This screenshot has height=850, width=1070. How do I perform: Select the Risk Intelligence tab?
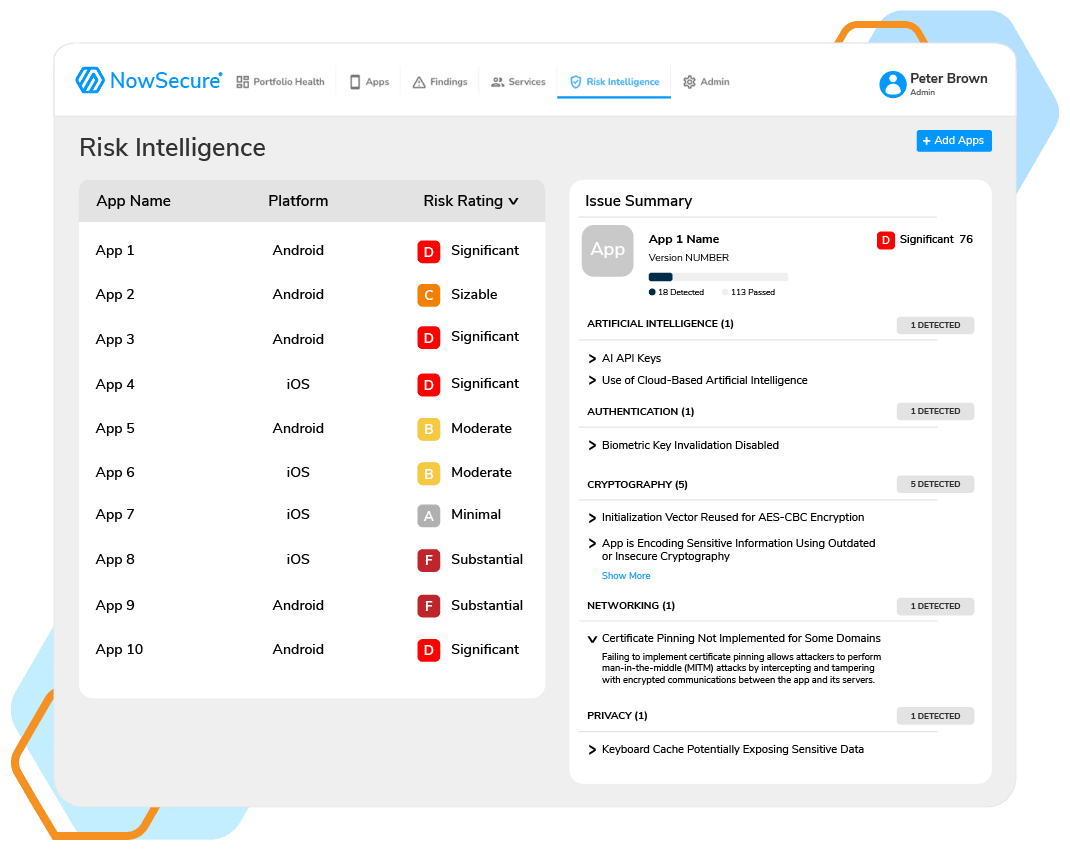(x=613, y=82)
